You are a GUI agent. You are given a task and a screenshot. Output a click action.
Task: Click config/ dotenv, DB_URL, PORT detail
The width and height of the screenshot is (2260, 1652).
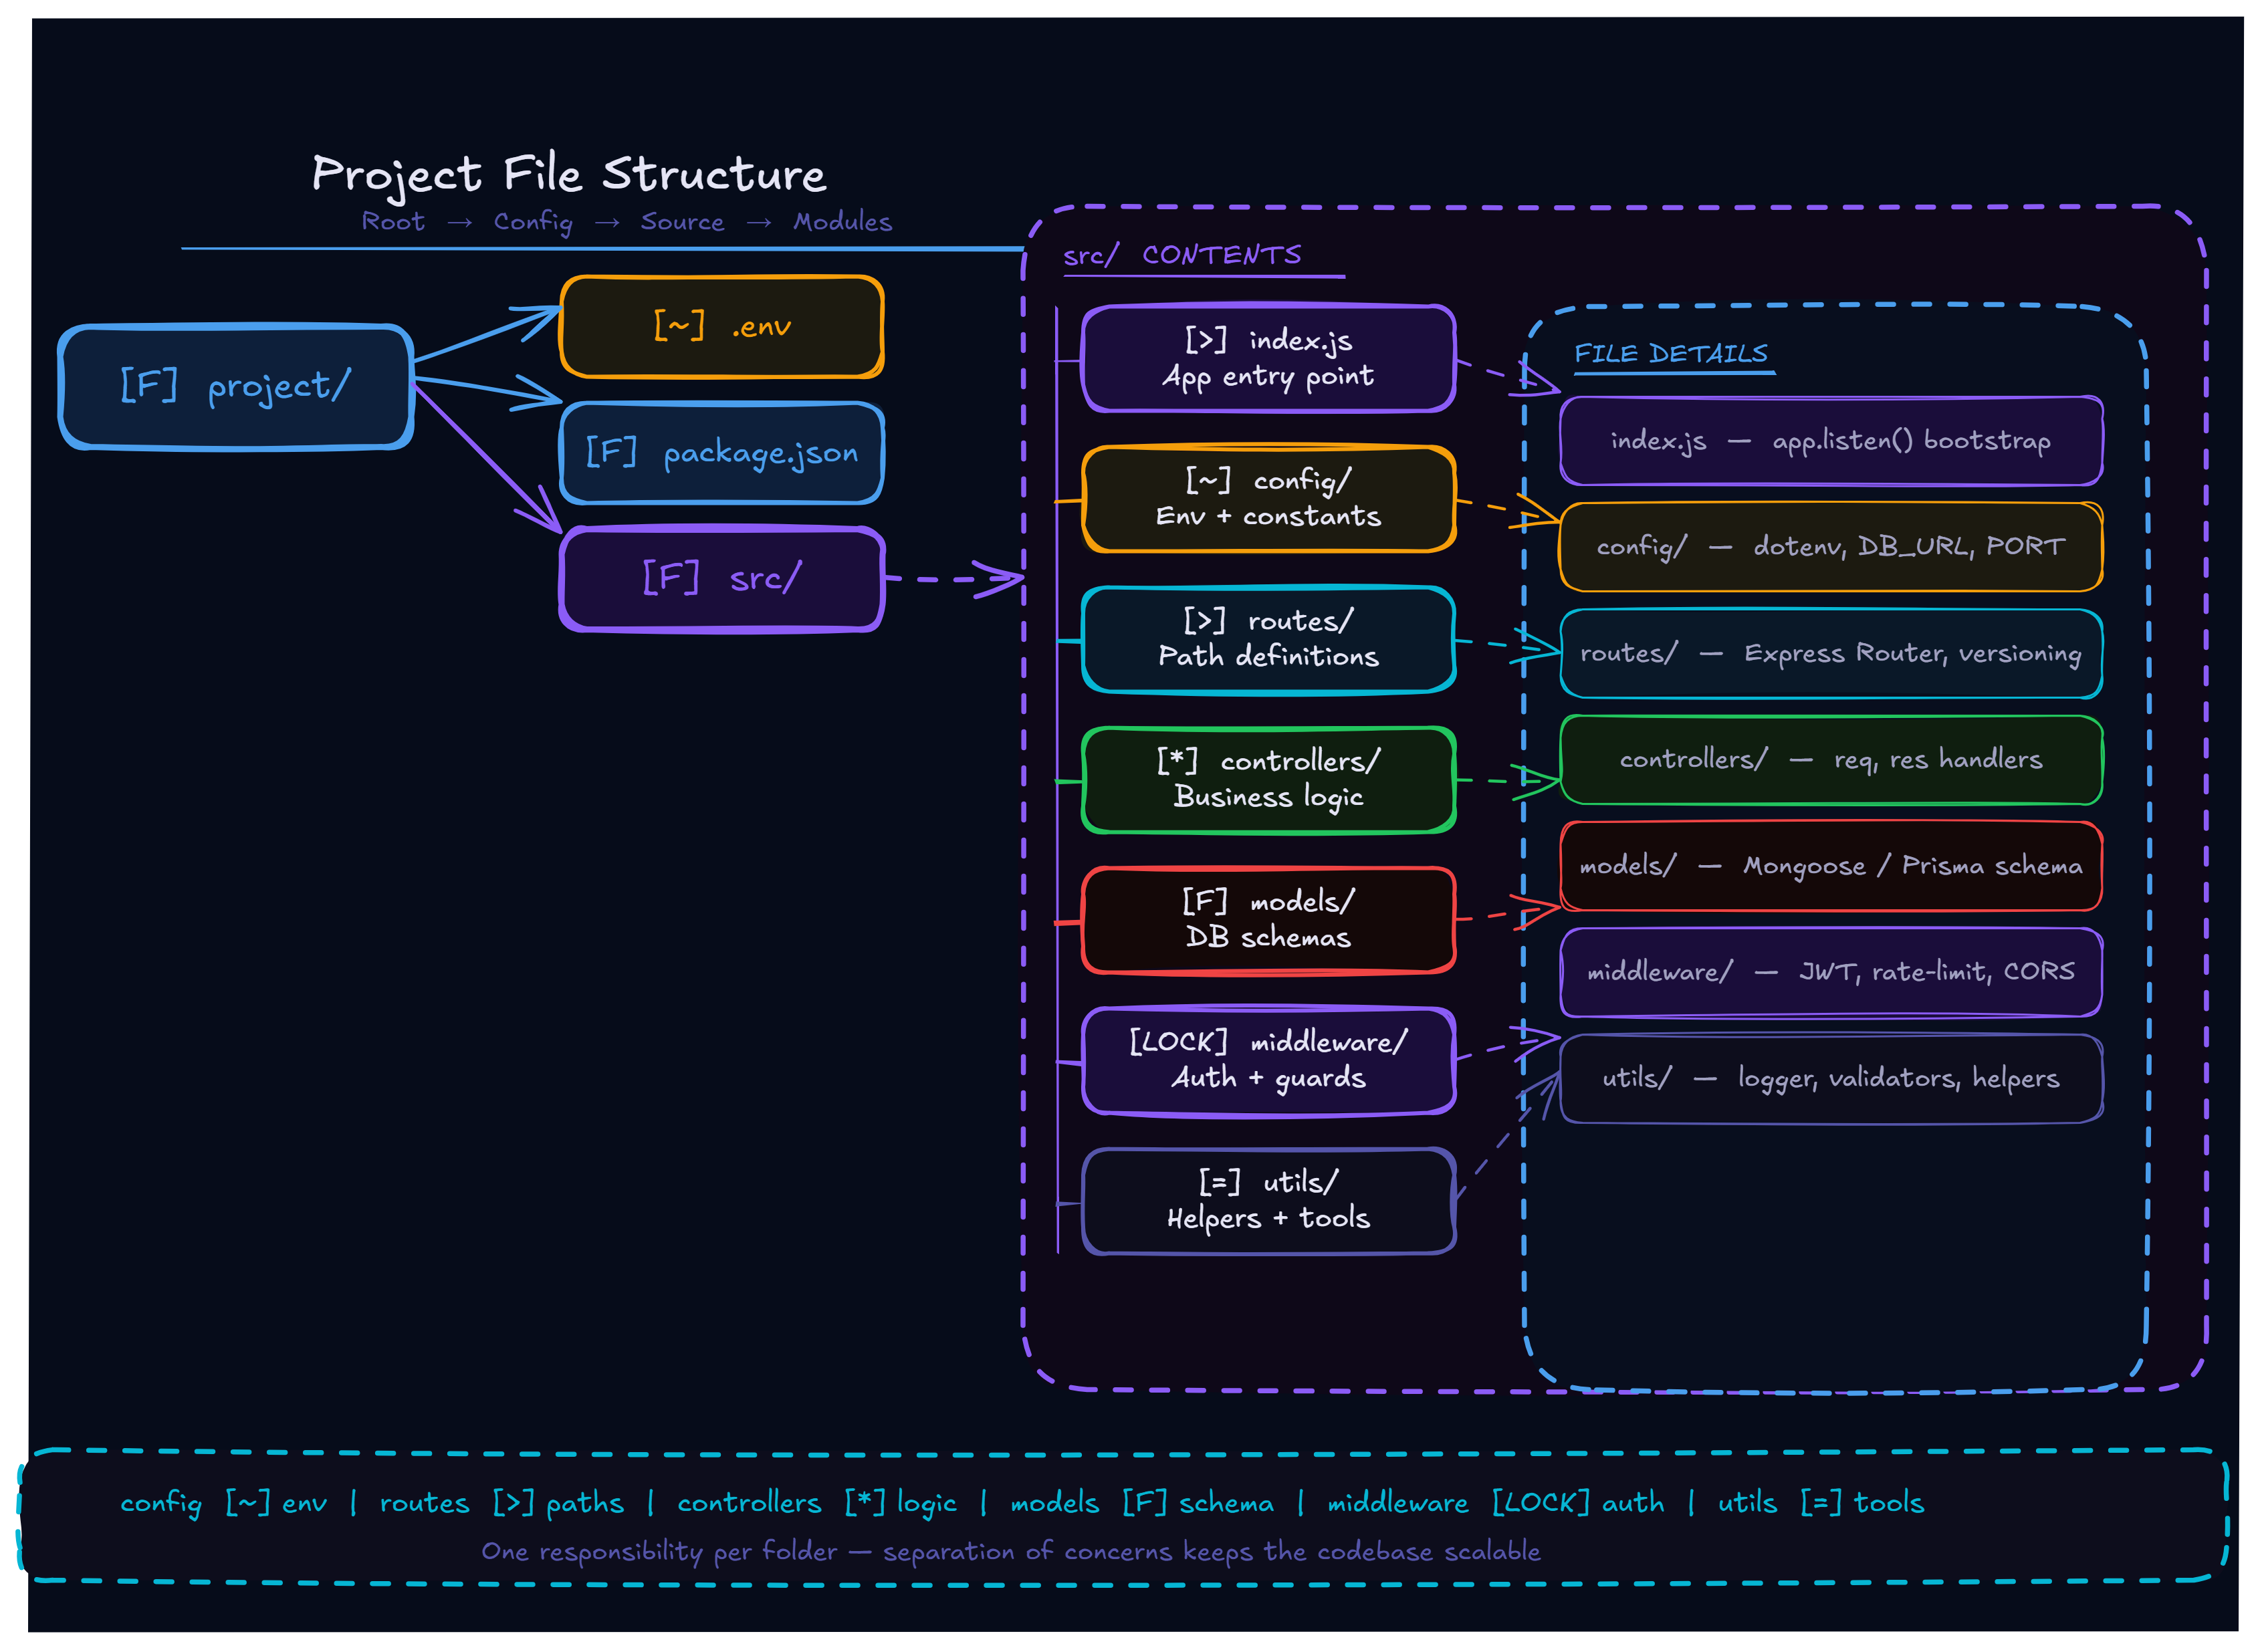pos(1830,547)
